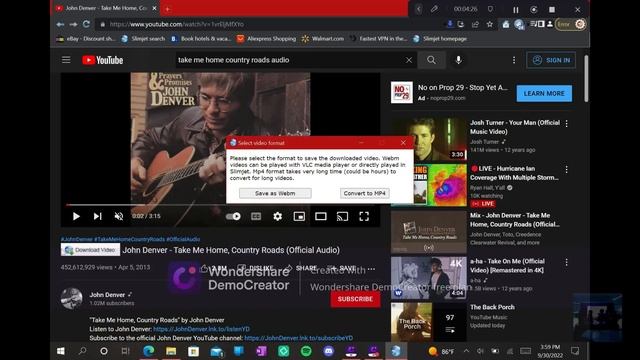
Task: Open player settings gear
Action: pos(278,216)
